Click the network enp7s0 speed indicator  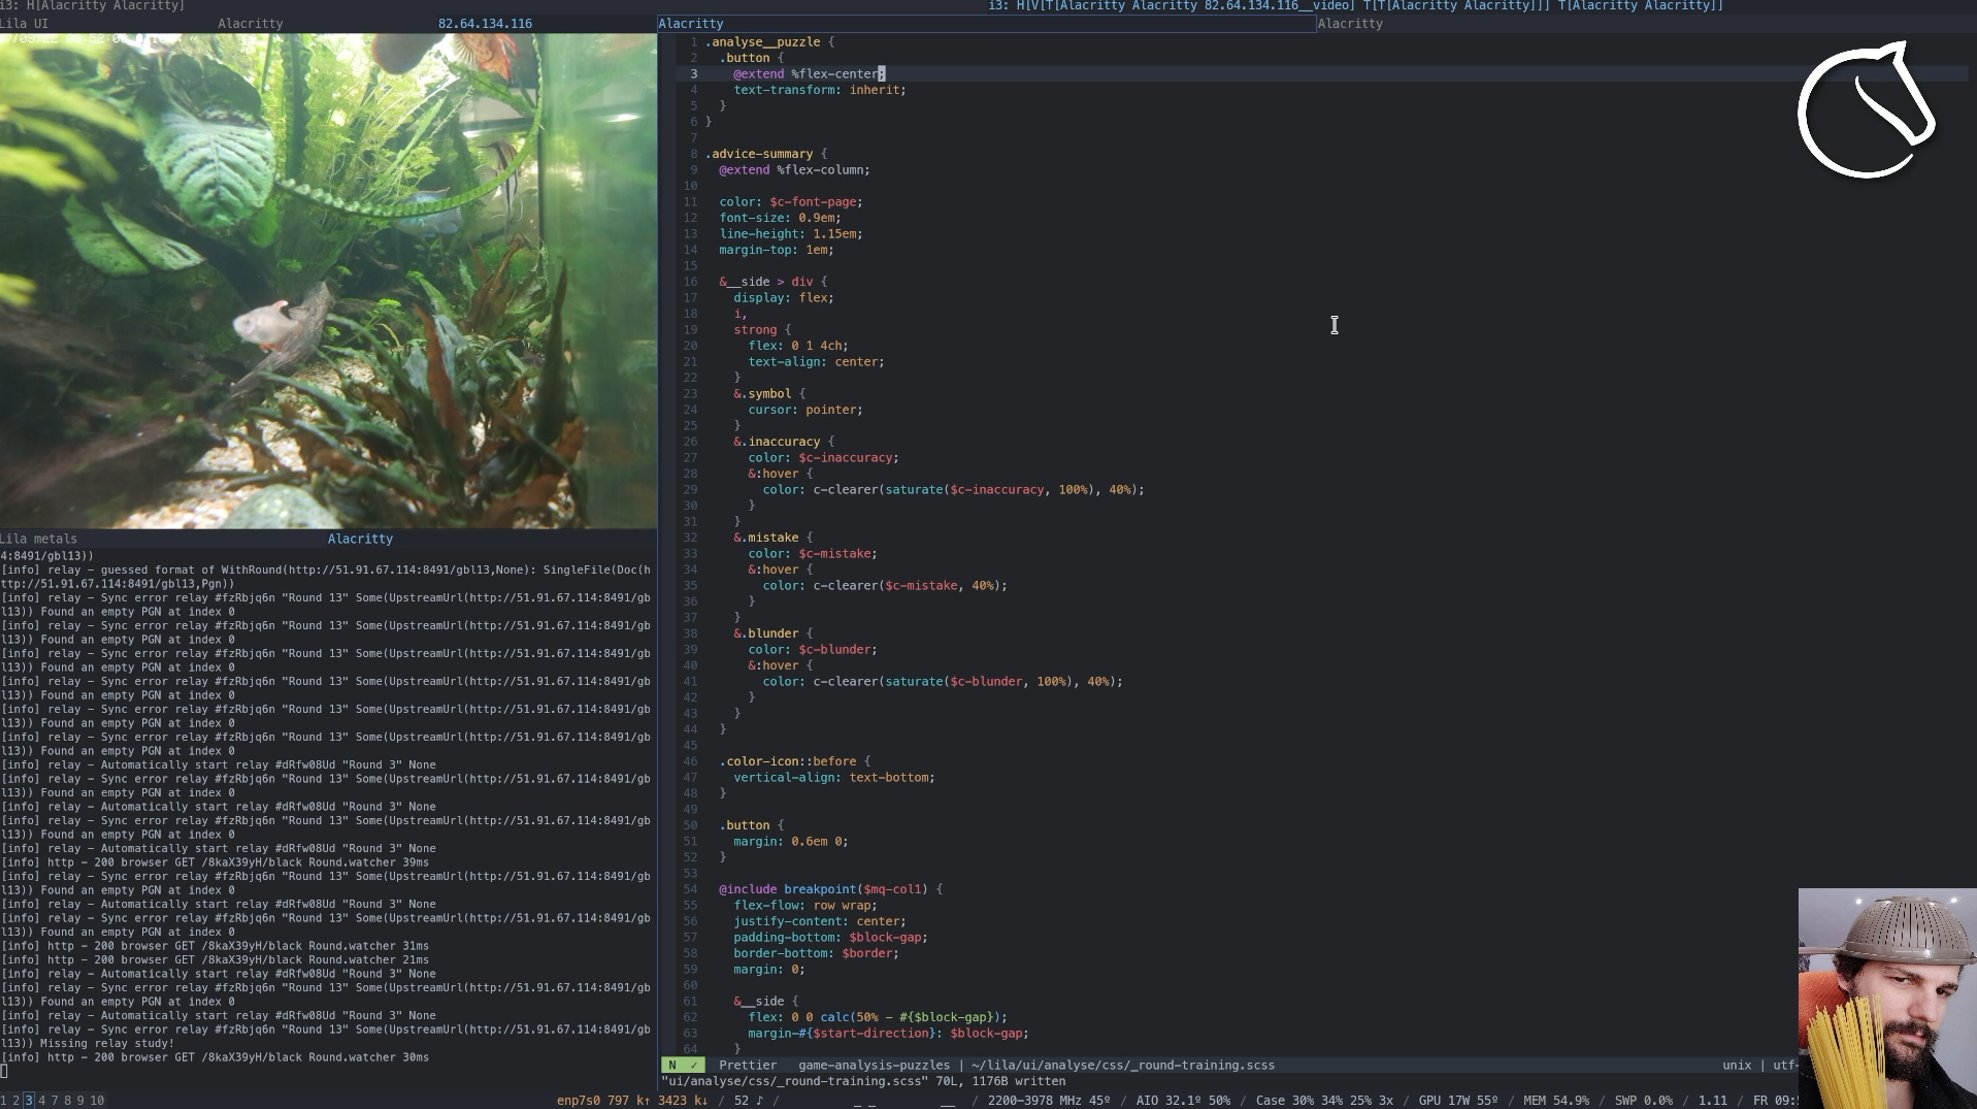[631, 1100]
